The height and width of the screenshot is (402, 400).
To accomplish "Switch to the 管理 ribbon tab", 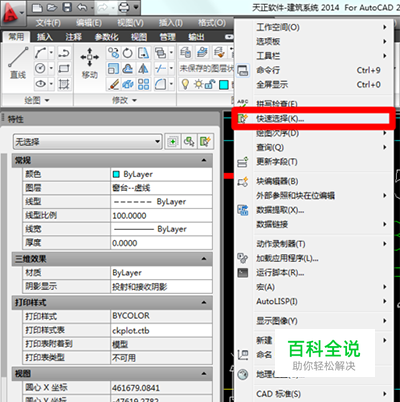I will coord(167,37).
